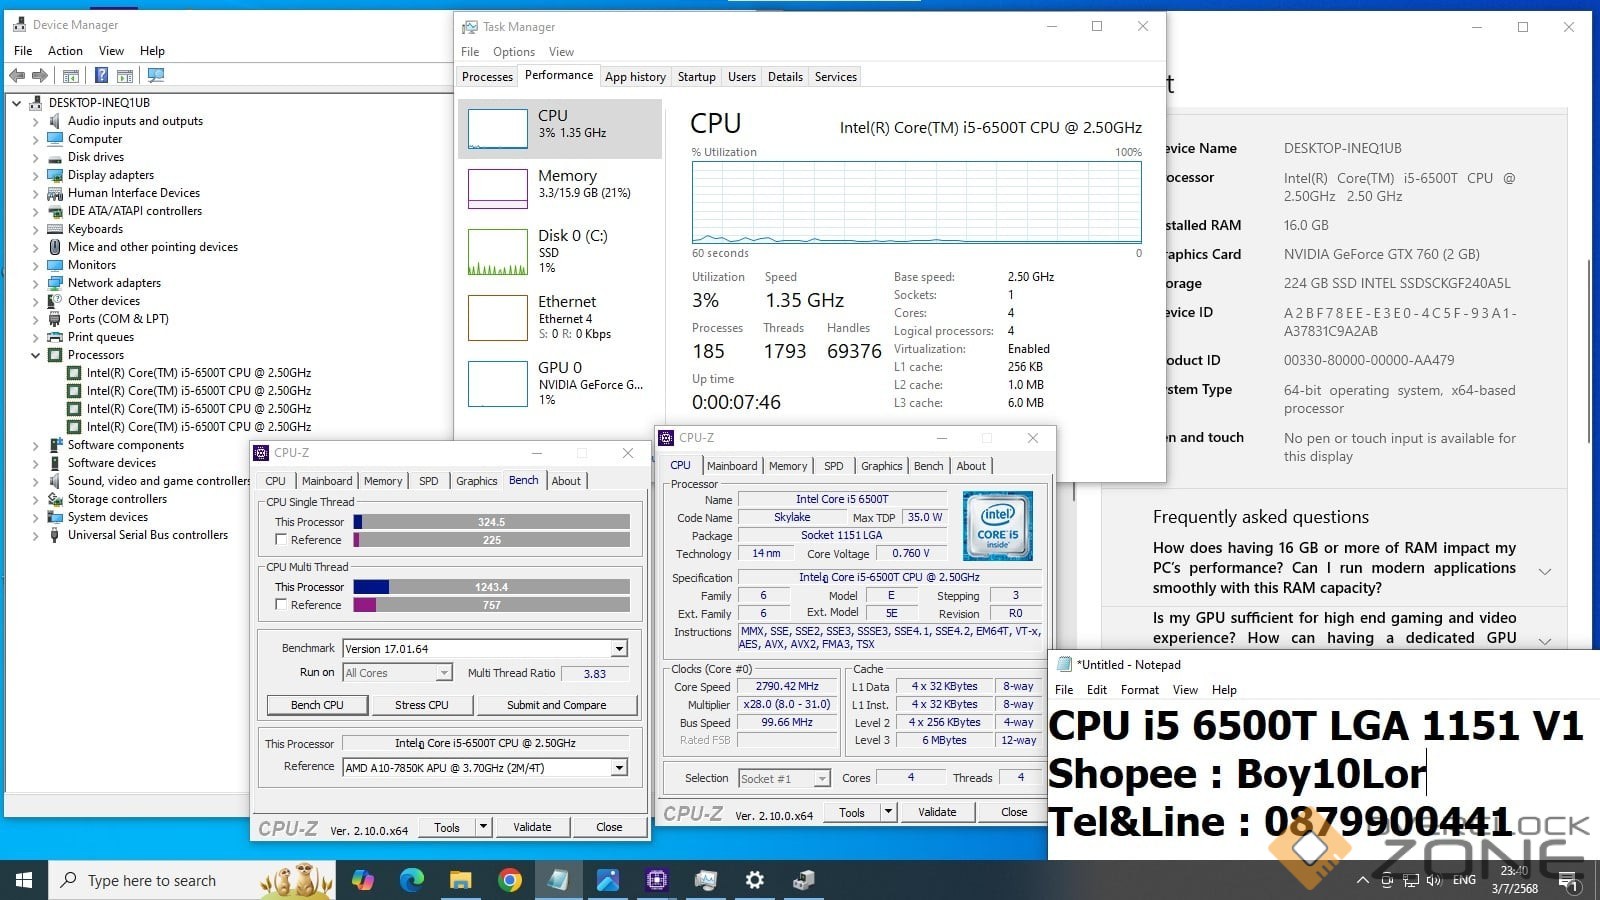This screenshot has height=900, width=1600.
Task: Click the Bench CPU button
Action: 317,705
